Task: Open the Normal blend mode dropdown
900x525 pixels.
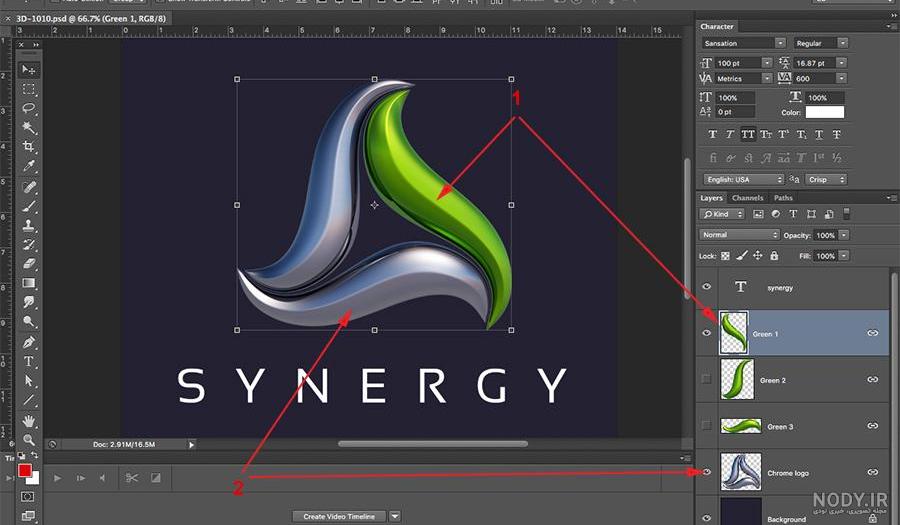Action: (739, 235)
